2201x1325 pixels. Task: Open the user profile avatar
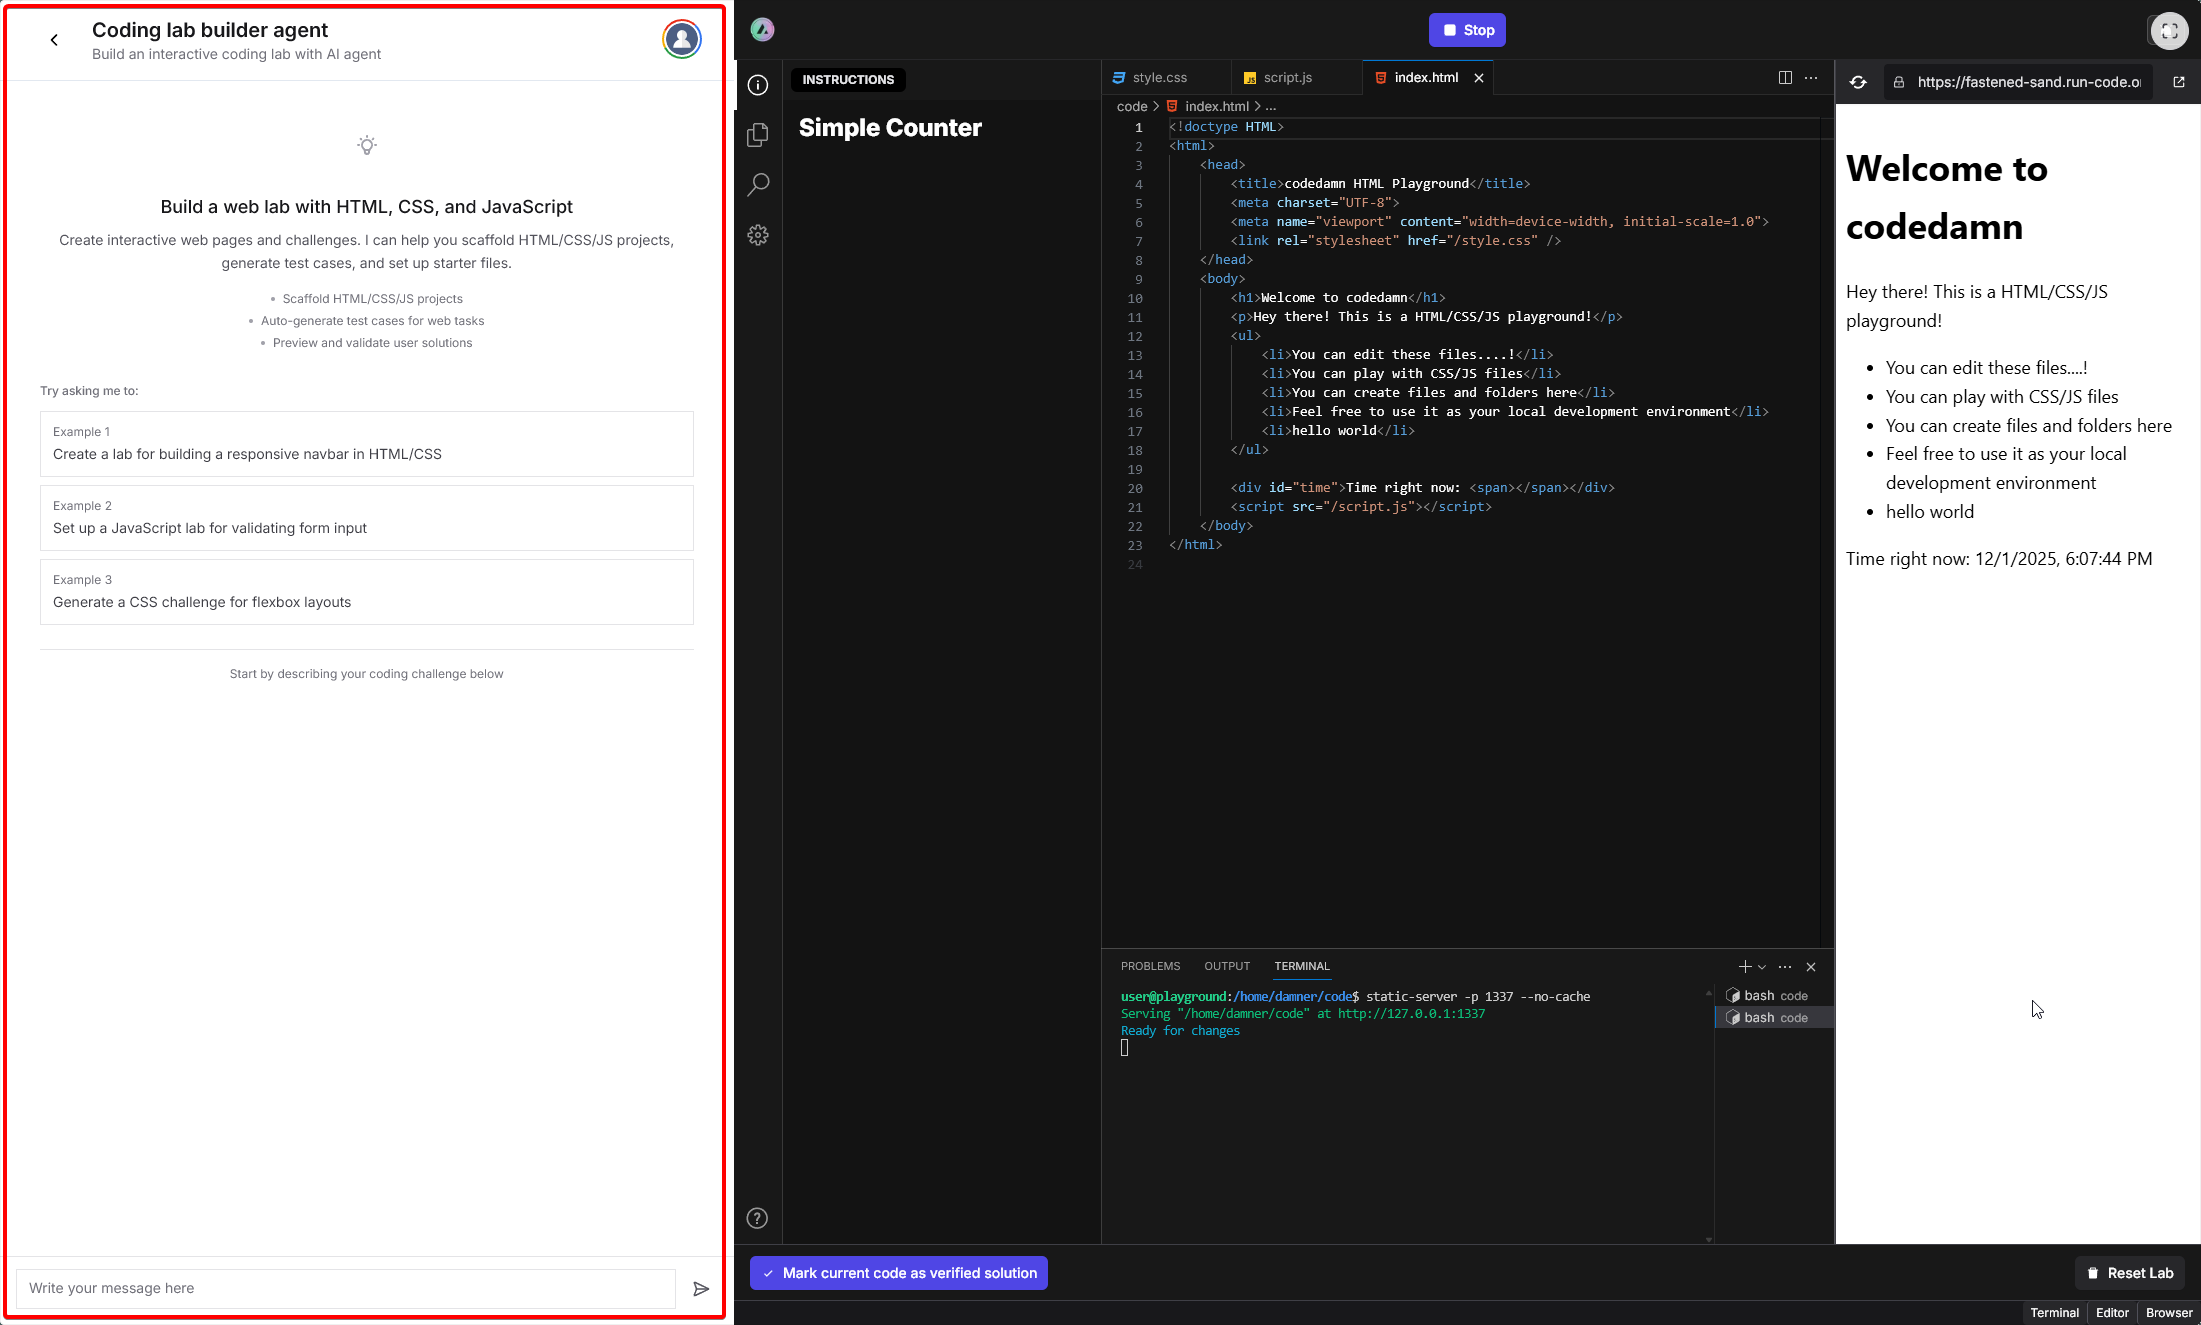[681, 40]
